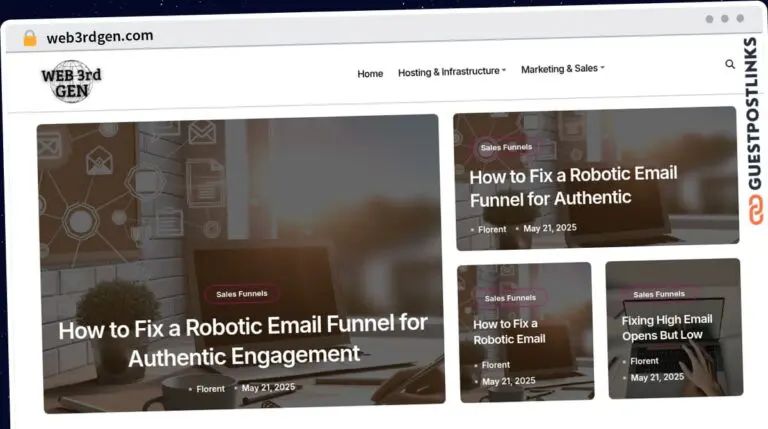Viewport: 768px width, 429px height.
Task: Expand the Hosting & Infrastructure dropdown
Action: click(x=452, y=72)
